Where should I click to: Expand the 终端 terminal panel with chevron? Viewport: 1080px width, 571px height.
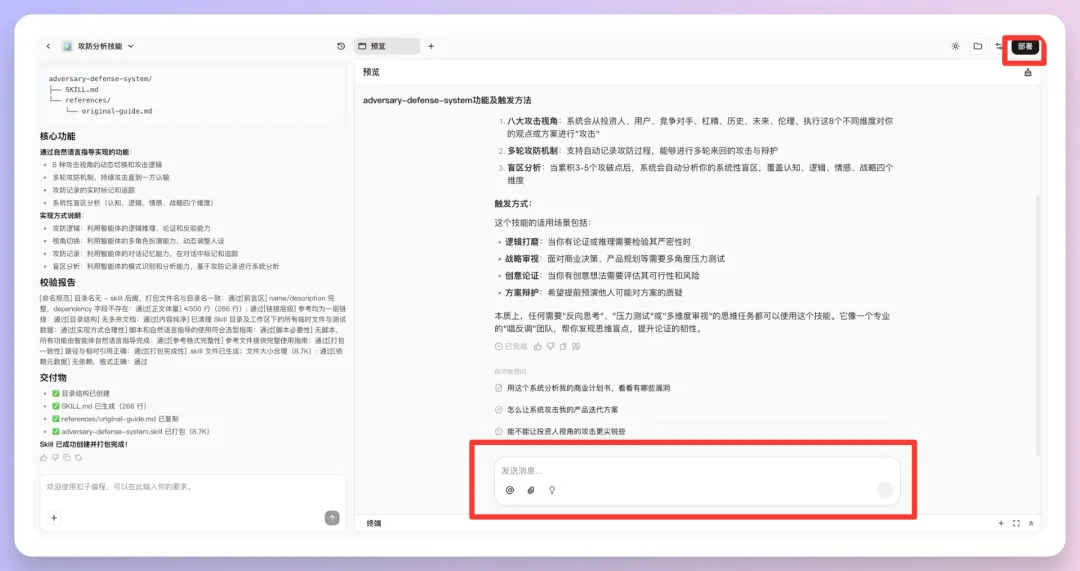1031,523
